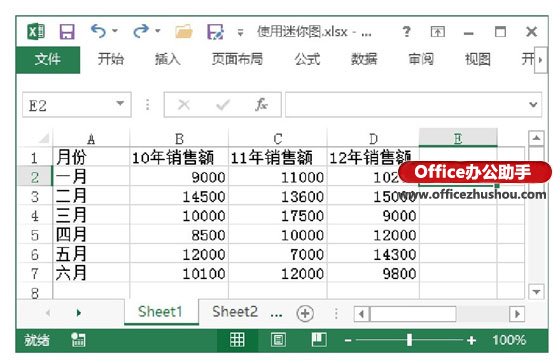Click the Save As icon in quick access
This screenshot has height=363, width=560.
tap(215, 32)
